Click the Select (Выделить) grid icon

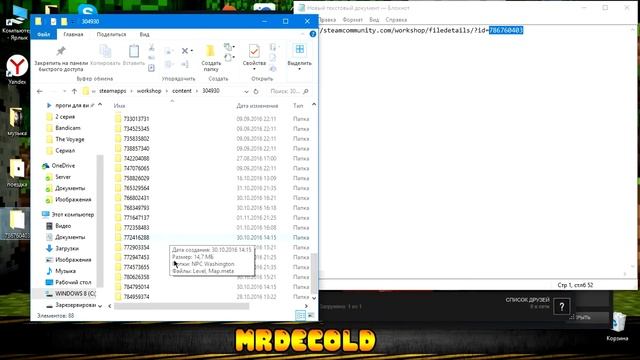(x=300, y=49)
